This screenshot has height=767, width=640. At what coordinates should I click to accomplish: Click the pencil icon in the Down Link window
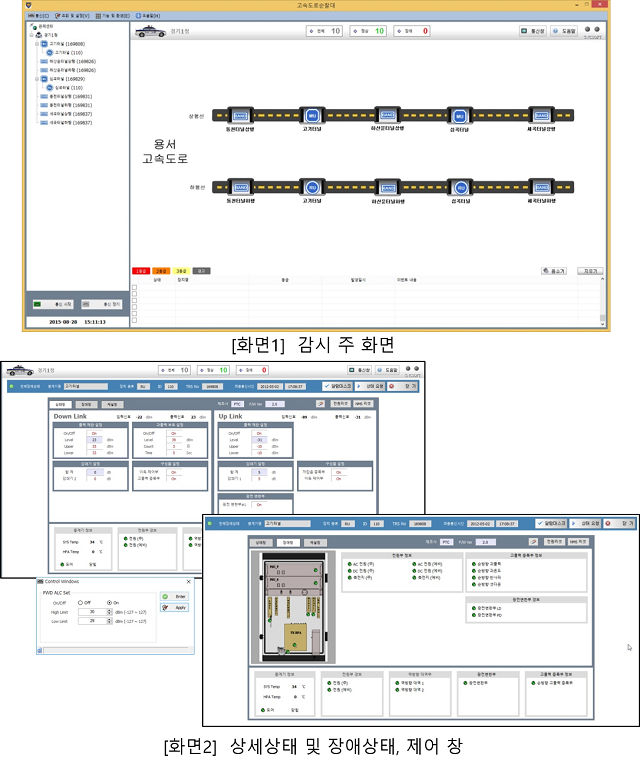click(x=320, y=404)
